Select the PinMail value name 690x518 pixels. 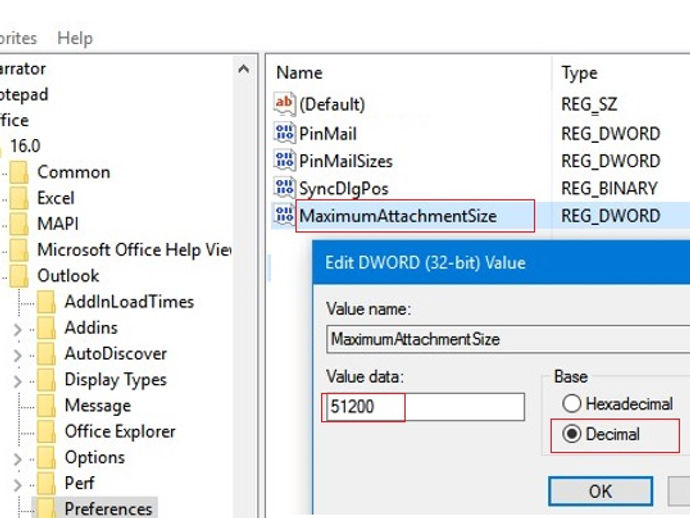click(x=328, y=134)
